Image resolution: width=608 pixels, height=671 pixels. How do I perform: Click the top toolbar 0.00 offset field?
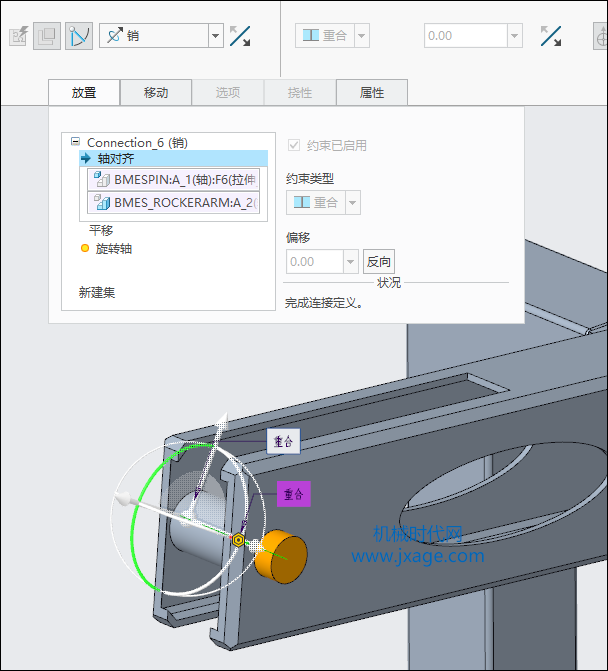(x=466, y=36)
